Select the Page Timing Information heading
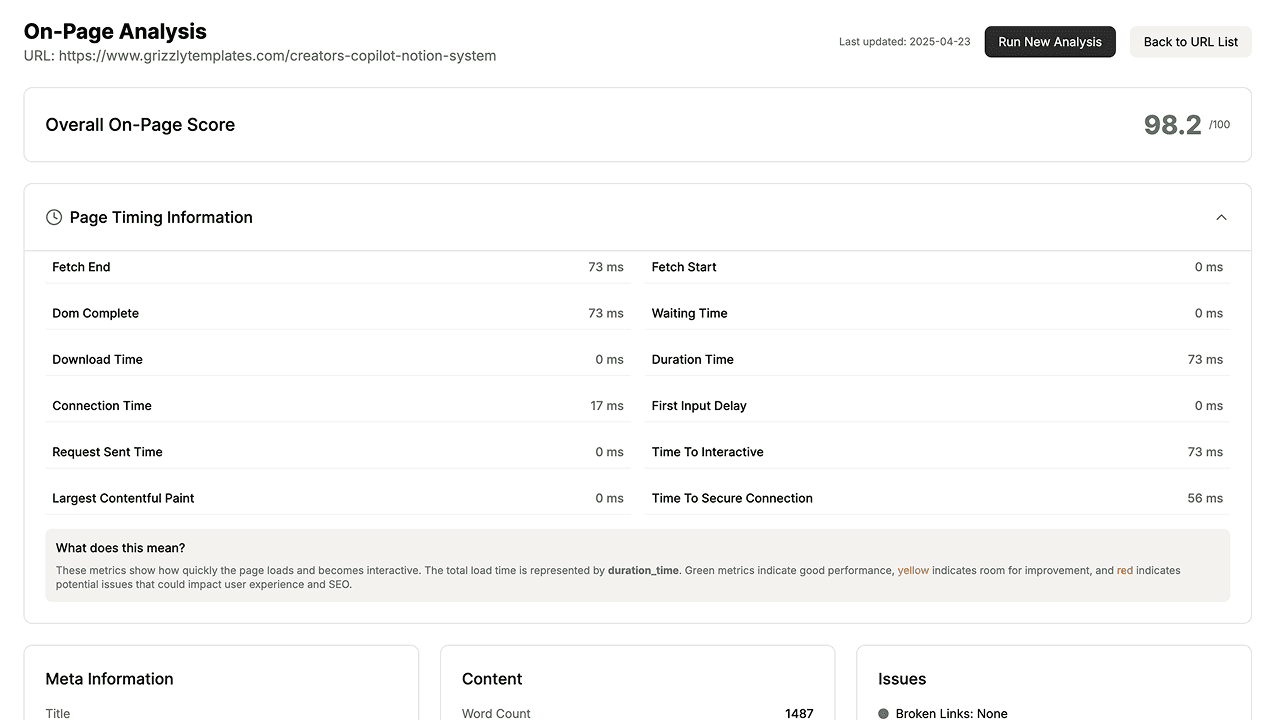Image resolution: width=1280 pixels, height=720 pixels. [161, 217]
